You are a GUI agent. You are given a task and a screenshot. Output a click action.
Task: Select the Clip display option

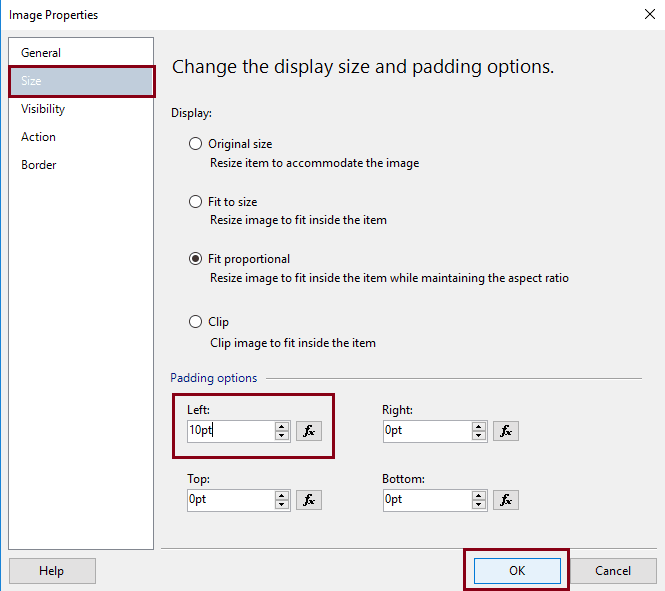coord(196,322)
